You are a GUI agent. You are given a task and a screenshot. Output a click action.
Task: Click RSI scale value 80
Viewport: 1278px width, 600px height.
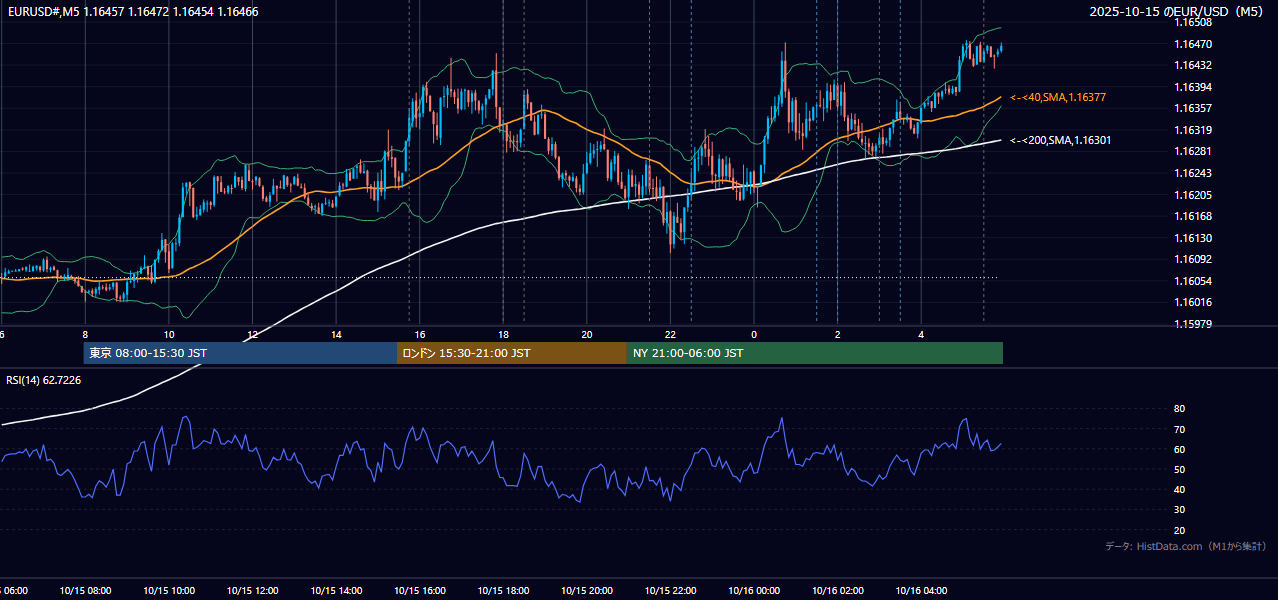point(1179,409)
